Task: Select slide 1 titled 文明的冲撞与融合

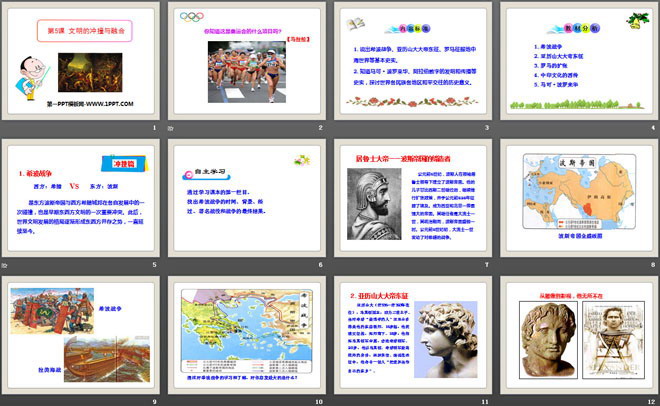Action: click(x=82, y=63)
